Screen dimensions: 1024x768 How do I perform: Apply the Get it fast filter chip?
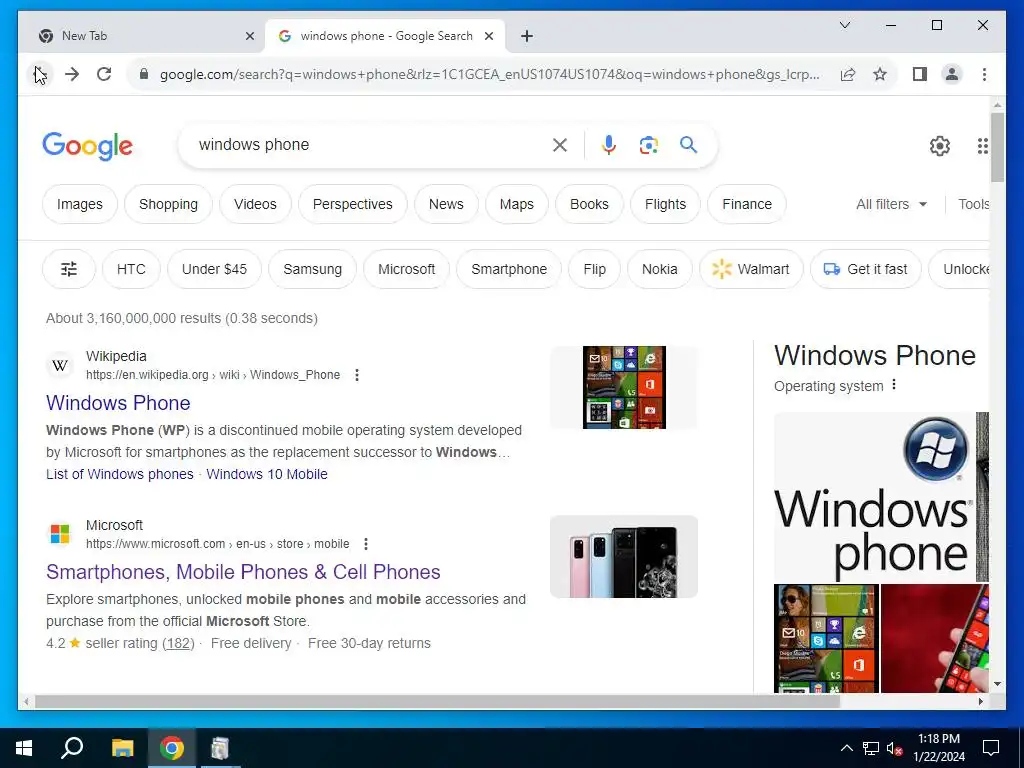point(866,269)
